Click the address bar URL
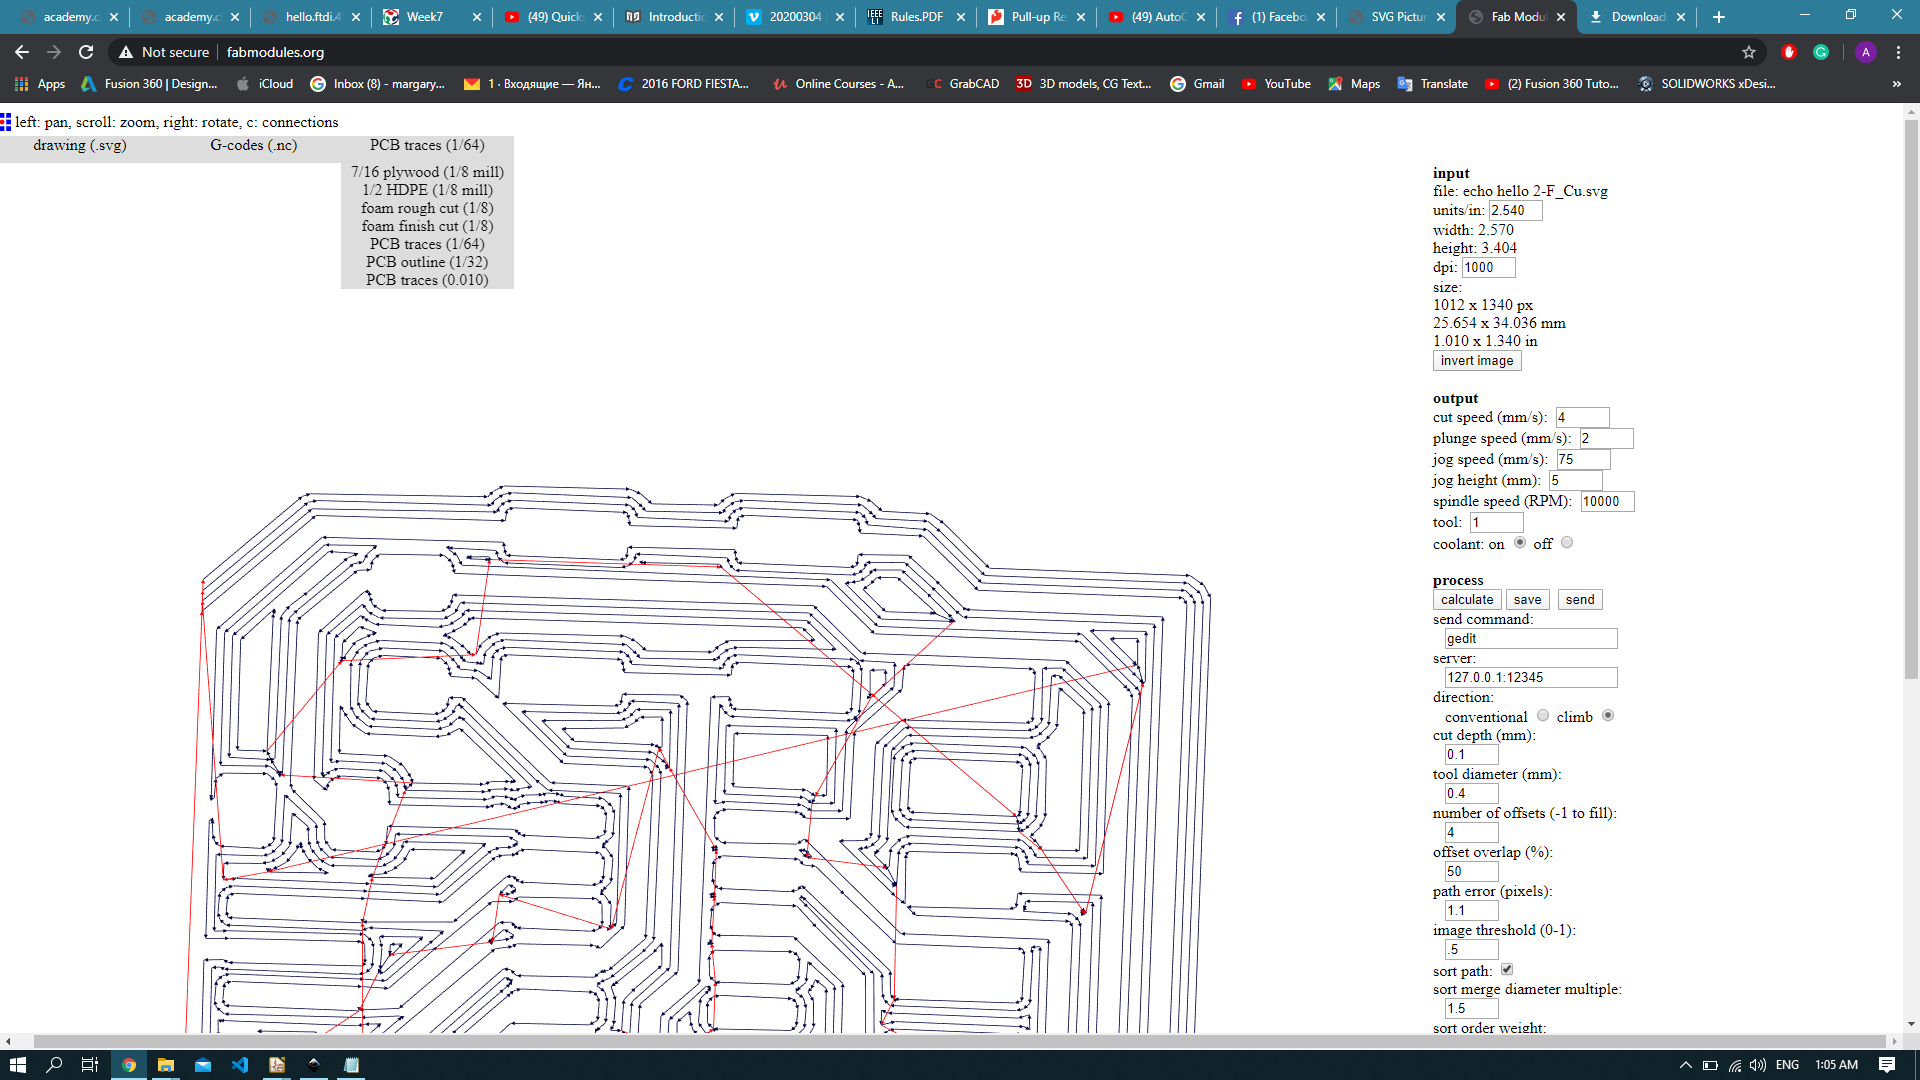Screen dimensions: 1920x1080 click(275, 52)
